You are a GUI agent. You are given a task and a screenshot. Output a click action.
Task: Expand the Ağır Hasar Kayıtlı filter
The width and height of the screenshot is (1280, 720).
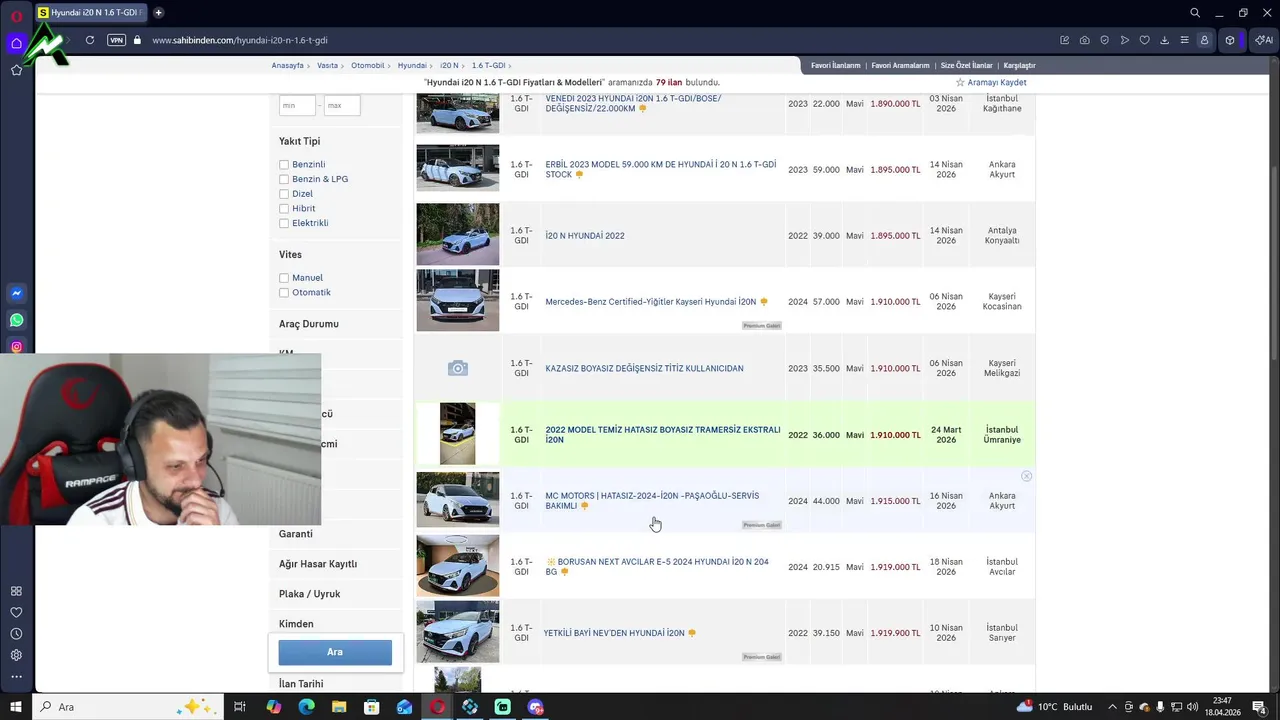point(318,564)
